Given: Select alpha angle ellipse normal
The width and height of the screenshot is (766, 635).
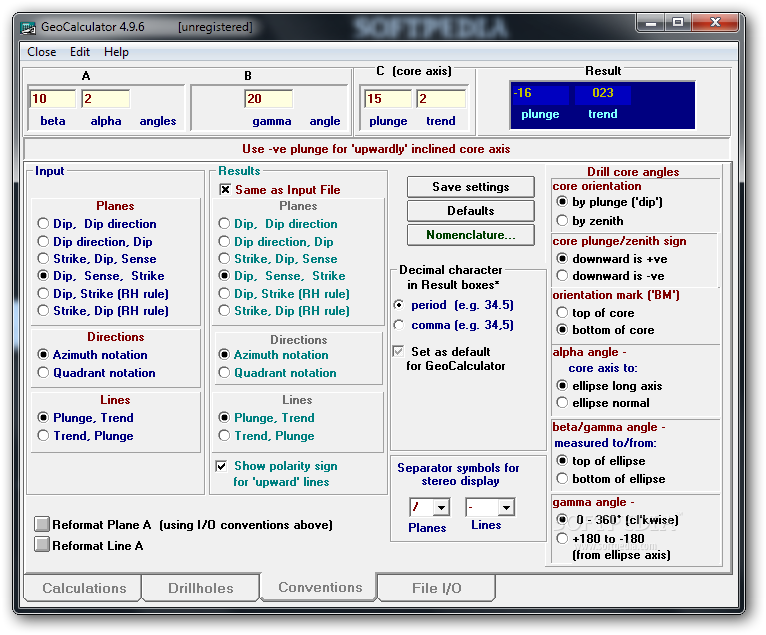Looking at the screenshot, I should click(562, 403).
